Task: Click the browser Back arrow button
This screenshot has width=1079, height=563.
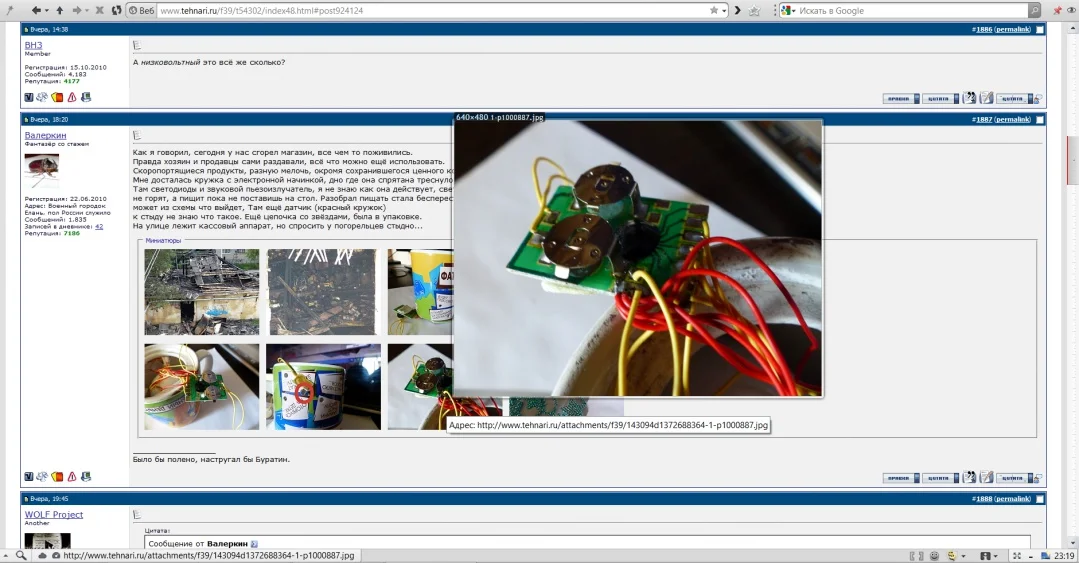Action: [x=36, y=10]
